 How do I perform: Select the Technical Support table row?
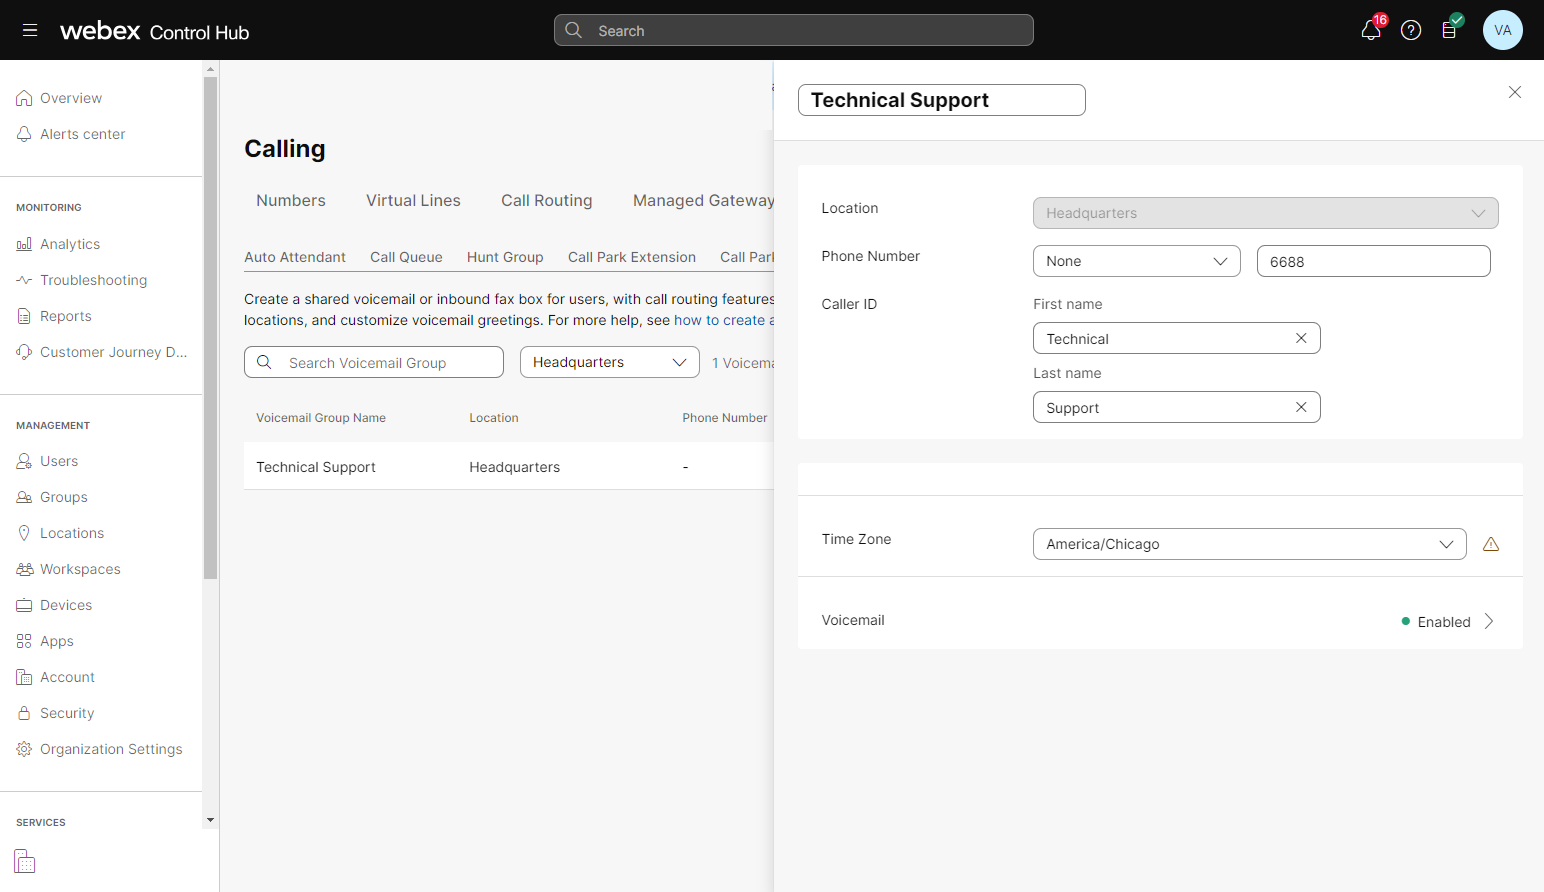(508, 466)
